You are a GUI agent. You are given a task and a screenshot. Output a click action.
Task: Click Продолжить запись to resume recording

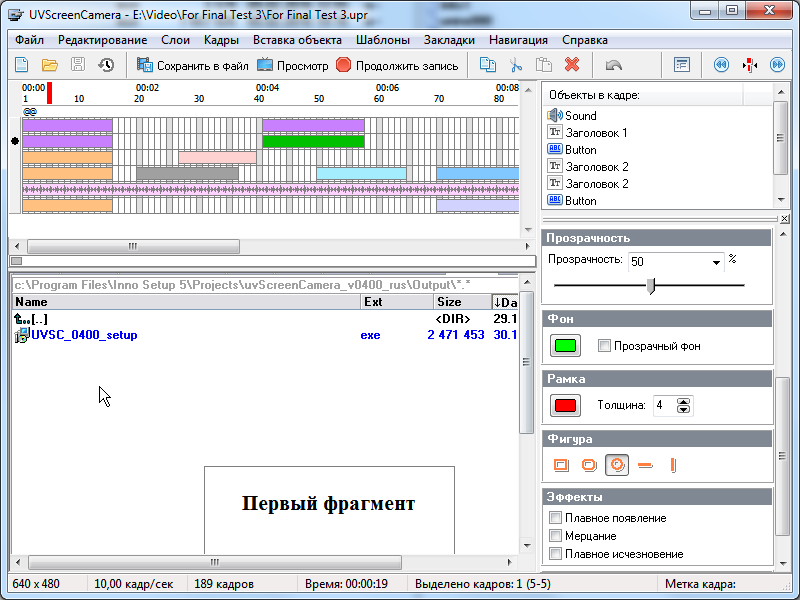397,66
